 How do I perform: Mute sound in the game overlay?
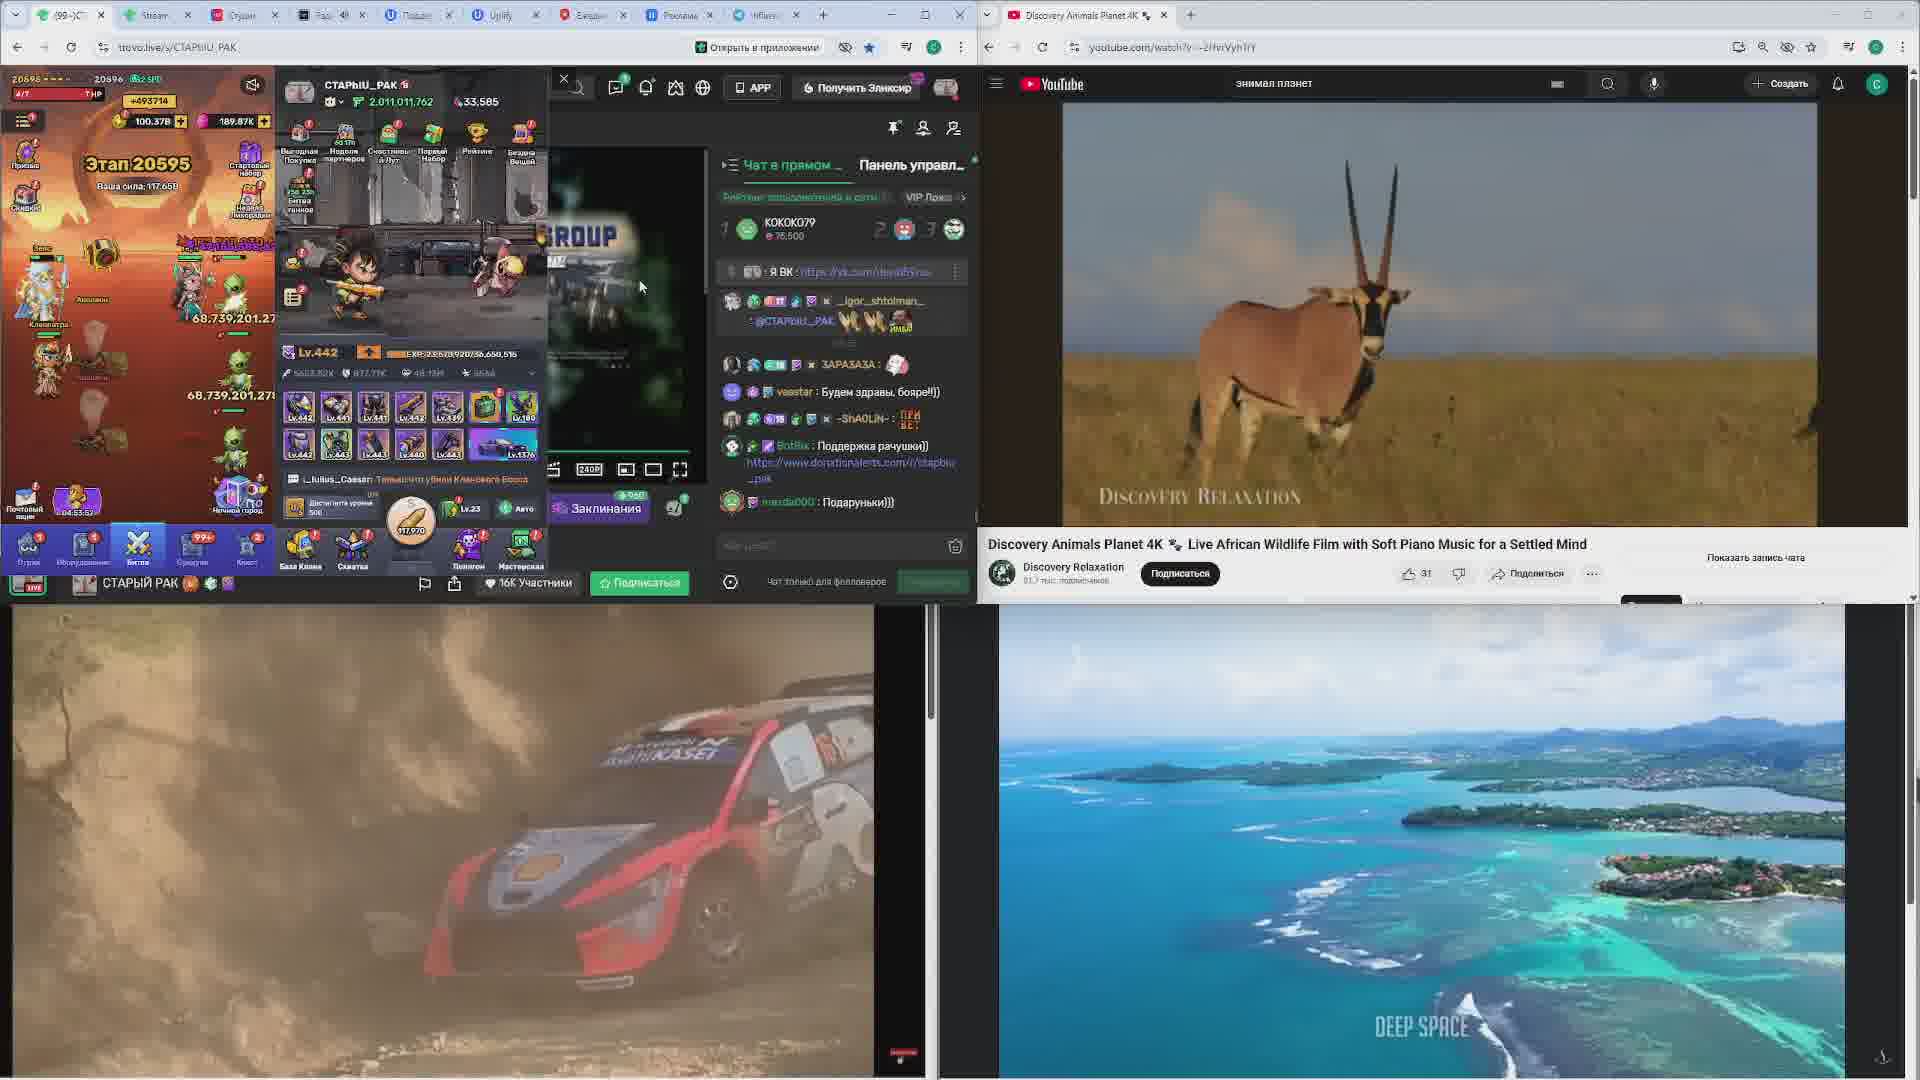252,85
